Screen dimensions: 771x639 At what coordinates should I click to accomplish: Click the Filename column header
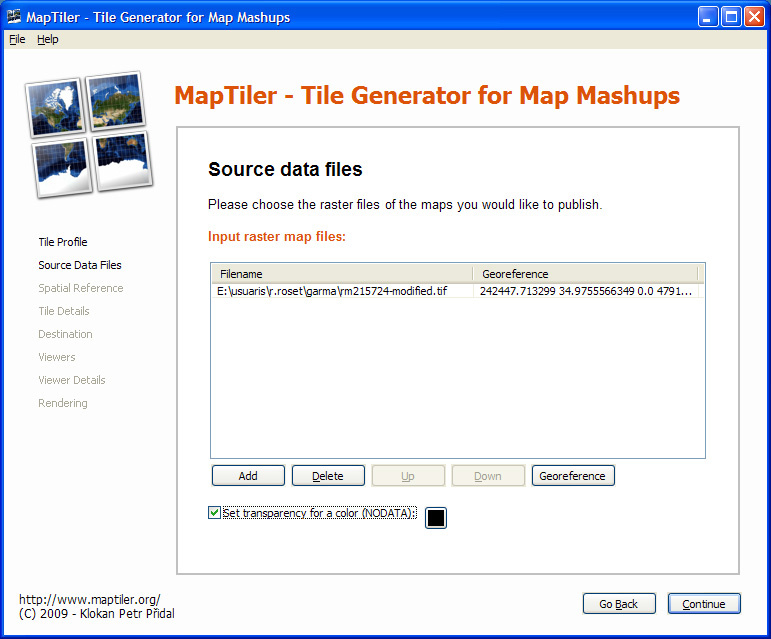click(342, 274)
